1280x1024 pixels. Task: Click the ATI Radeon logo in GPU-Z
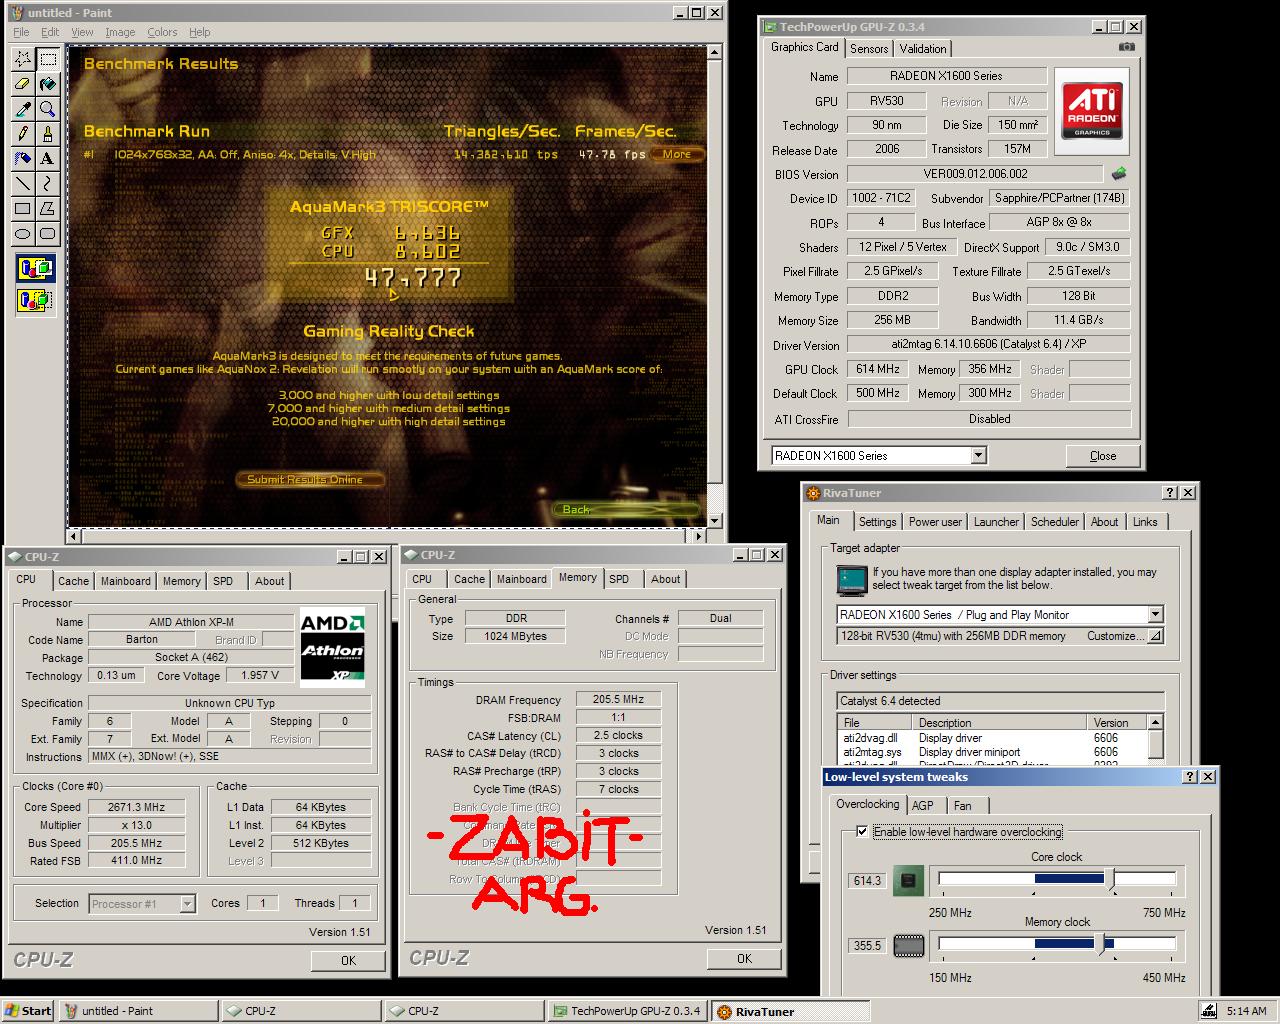click(1092, 110)
